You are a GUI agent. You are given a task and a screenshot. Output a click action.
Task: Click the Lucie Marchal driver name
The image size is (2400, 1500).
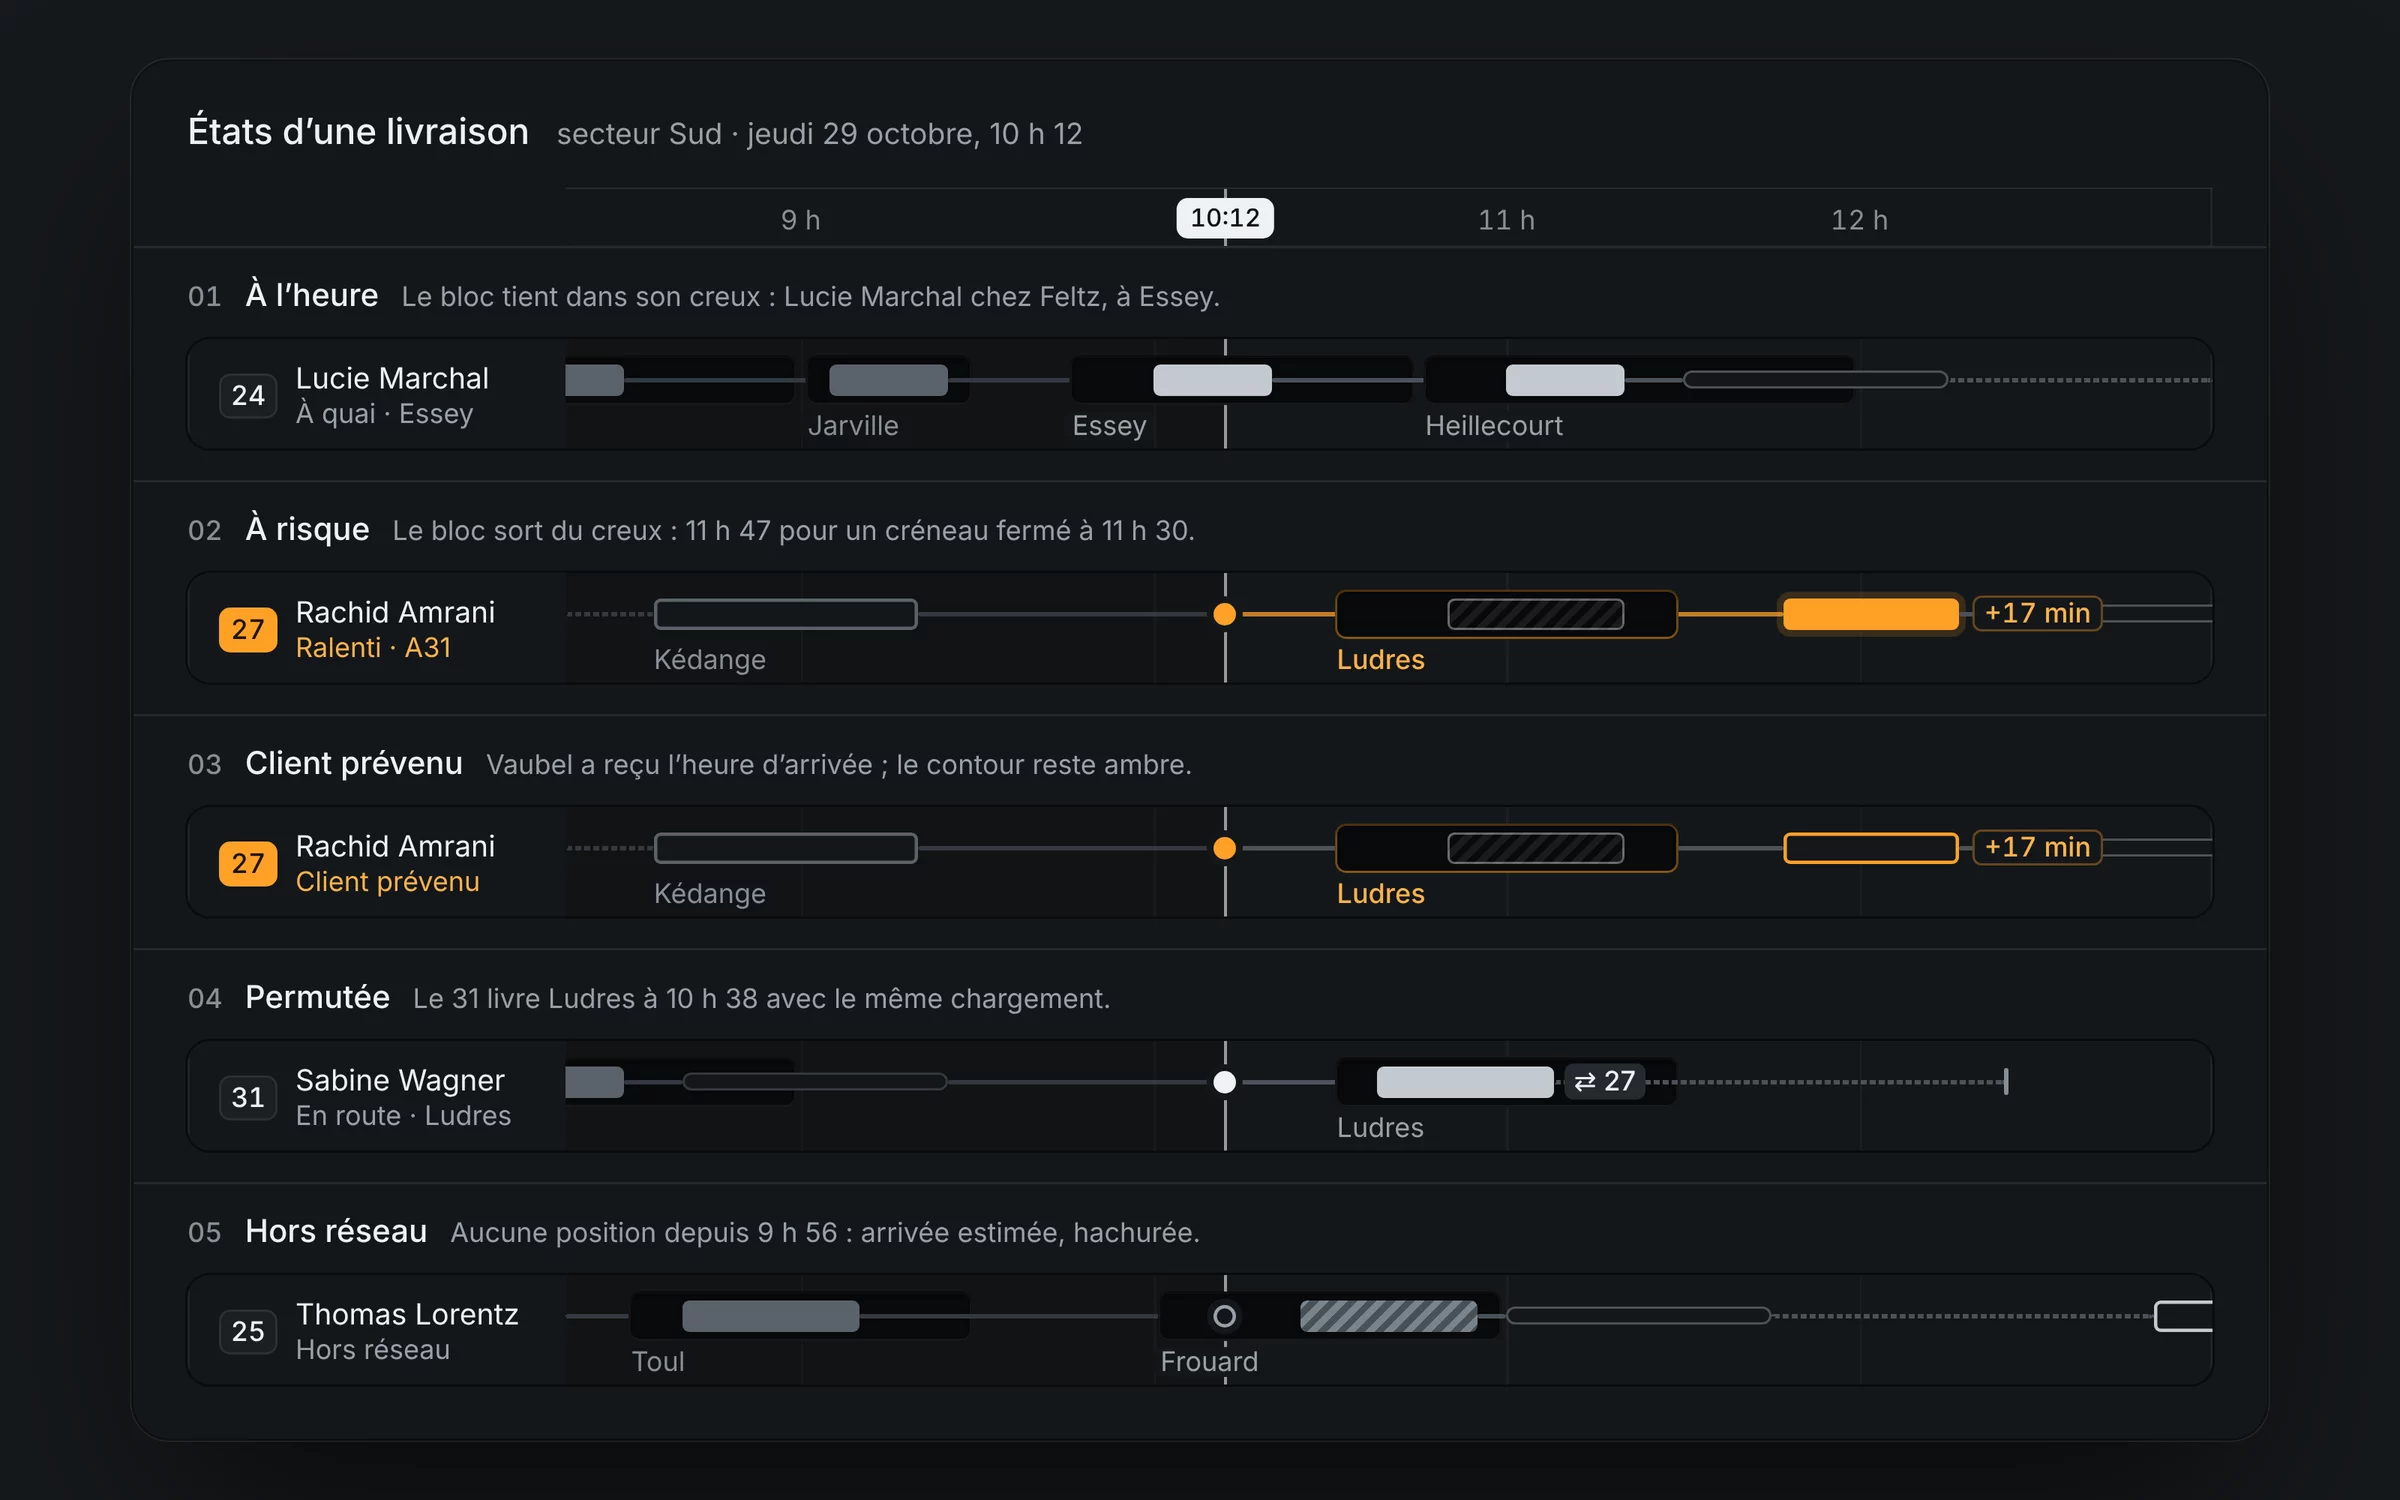pos(392,378)
